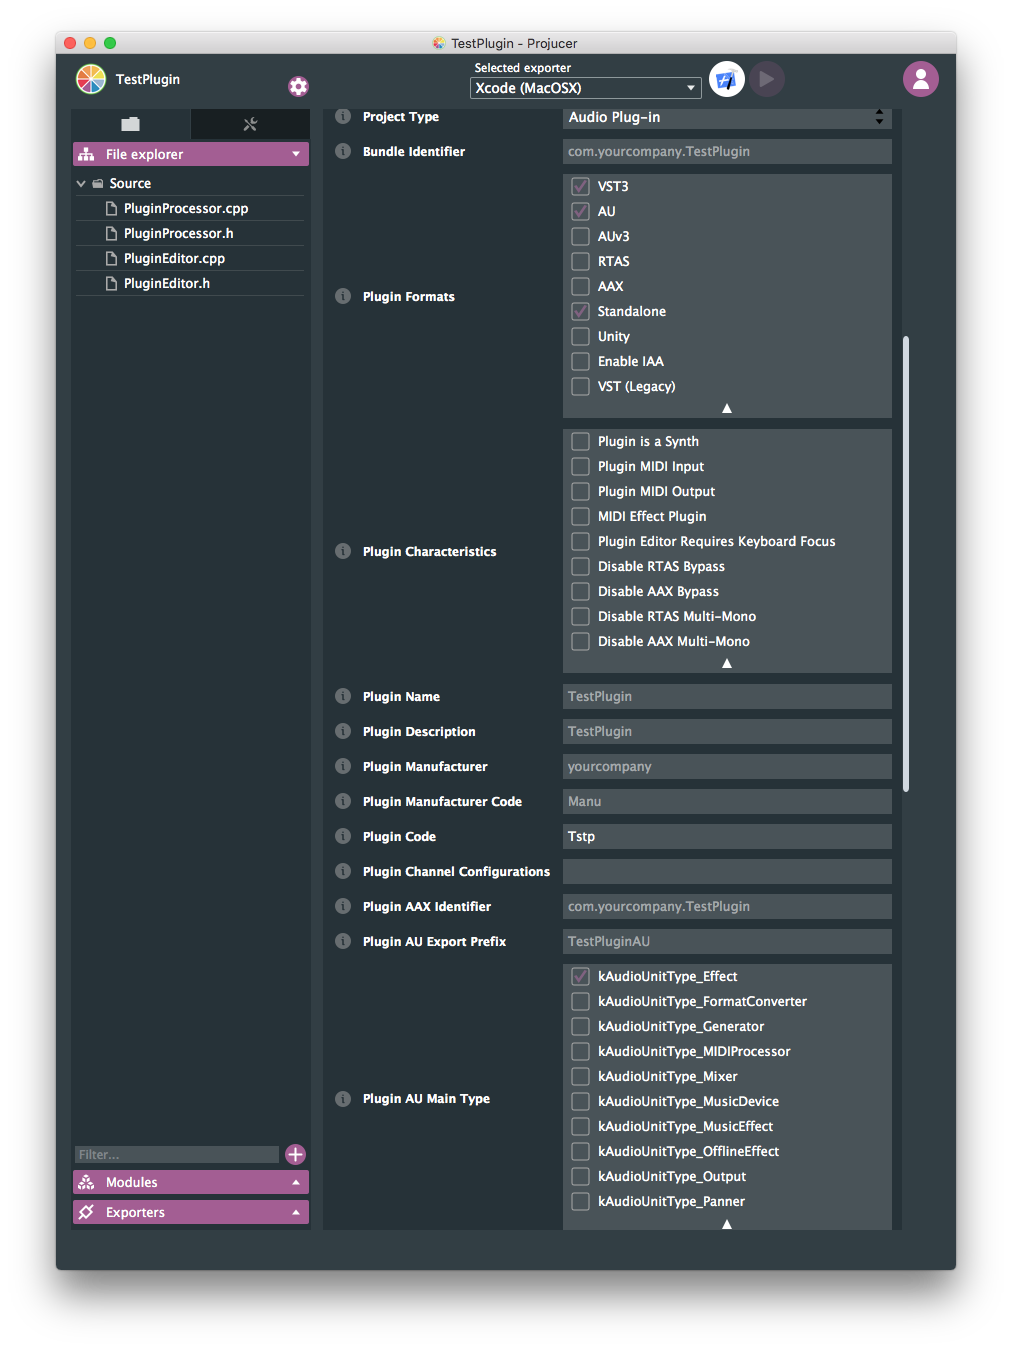The width and height of the screenshot is (1012, 1350).
Task: Show info for Plugin Code
Action: pos(343,836)
